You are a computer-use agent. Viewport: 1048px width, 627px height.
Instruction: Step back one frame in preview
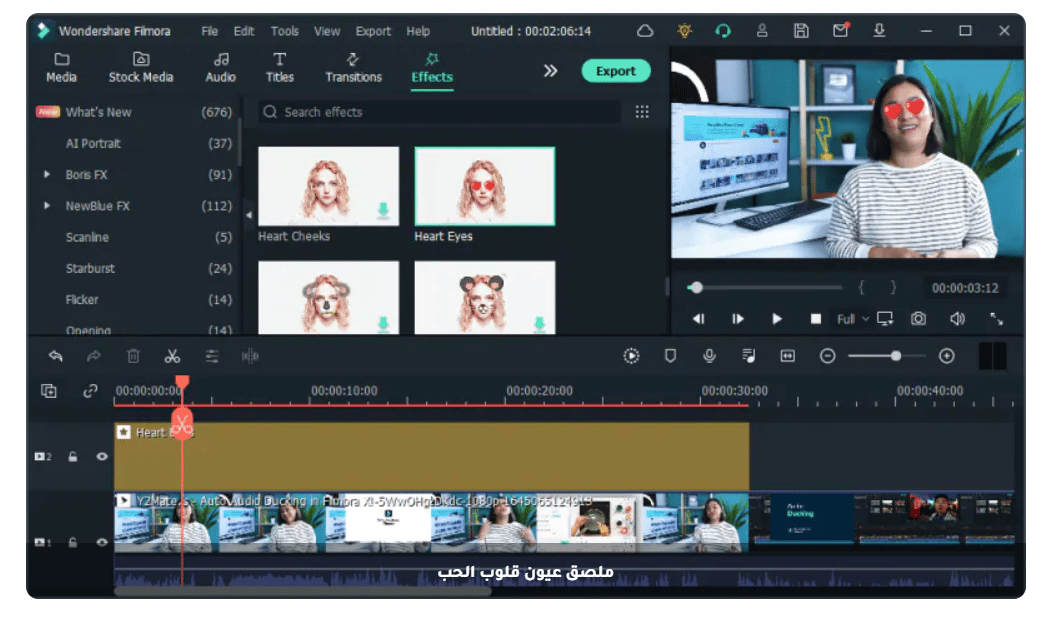pos(698,319)
